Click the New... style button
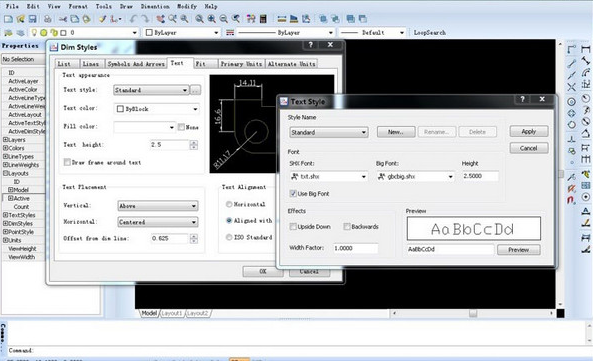 (396, 132)
